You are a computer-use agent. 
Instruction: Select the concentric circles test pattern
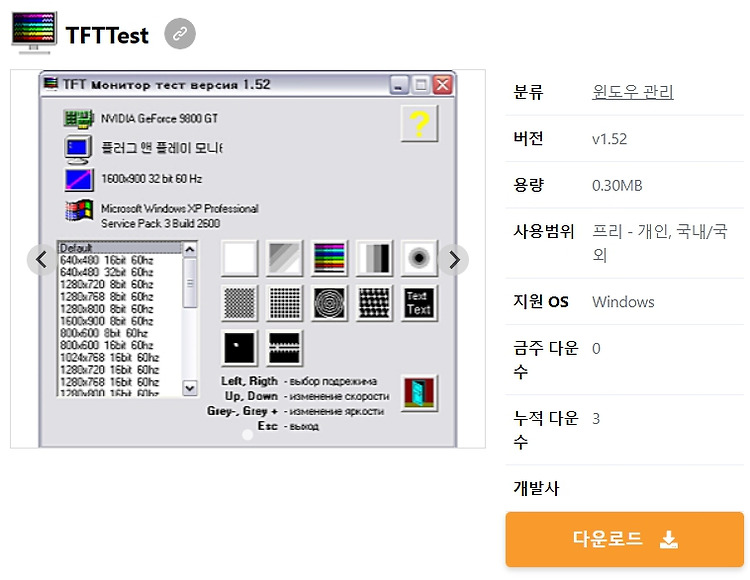coord(329,303)
